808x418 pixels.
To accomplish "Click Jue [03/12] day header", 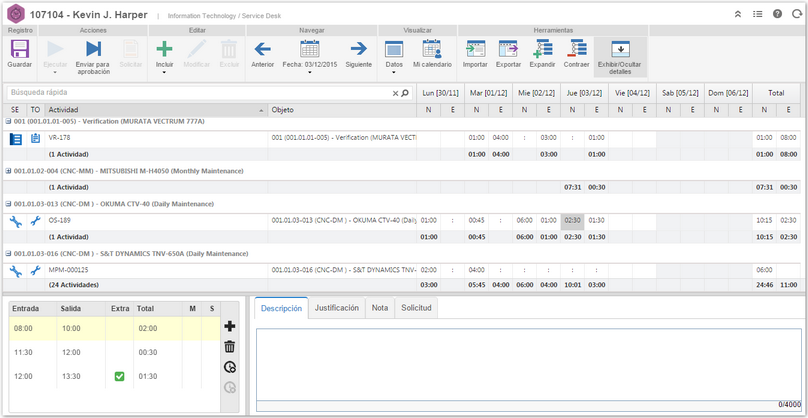I will point(584,93).
